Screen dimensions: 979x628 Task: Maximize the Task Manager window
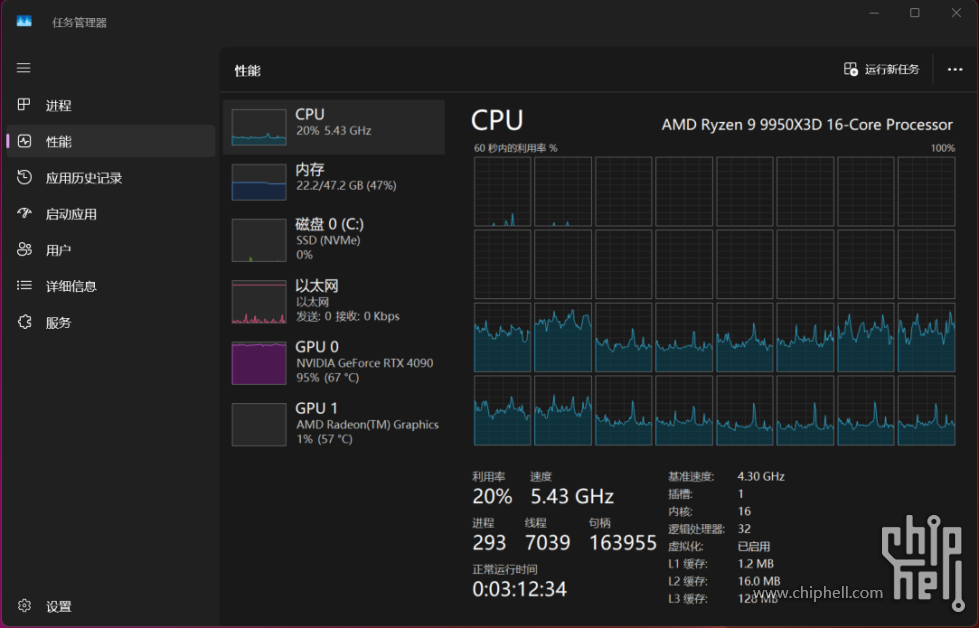coord(915,13)
